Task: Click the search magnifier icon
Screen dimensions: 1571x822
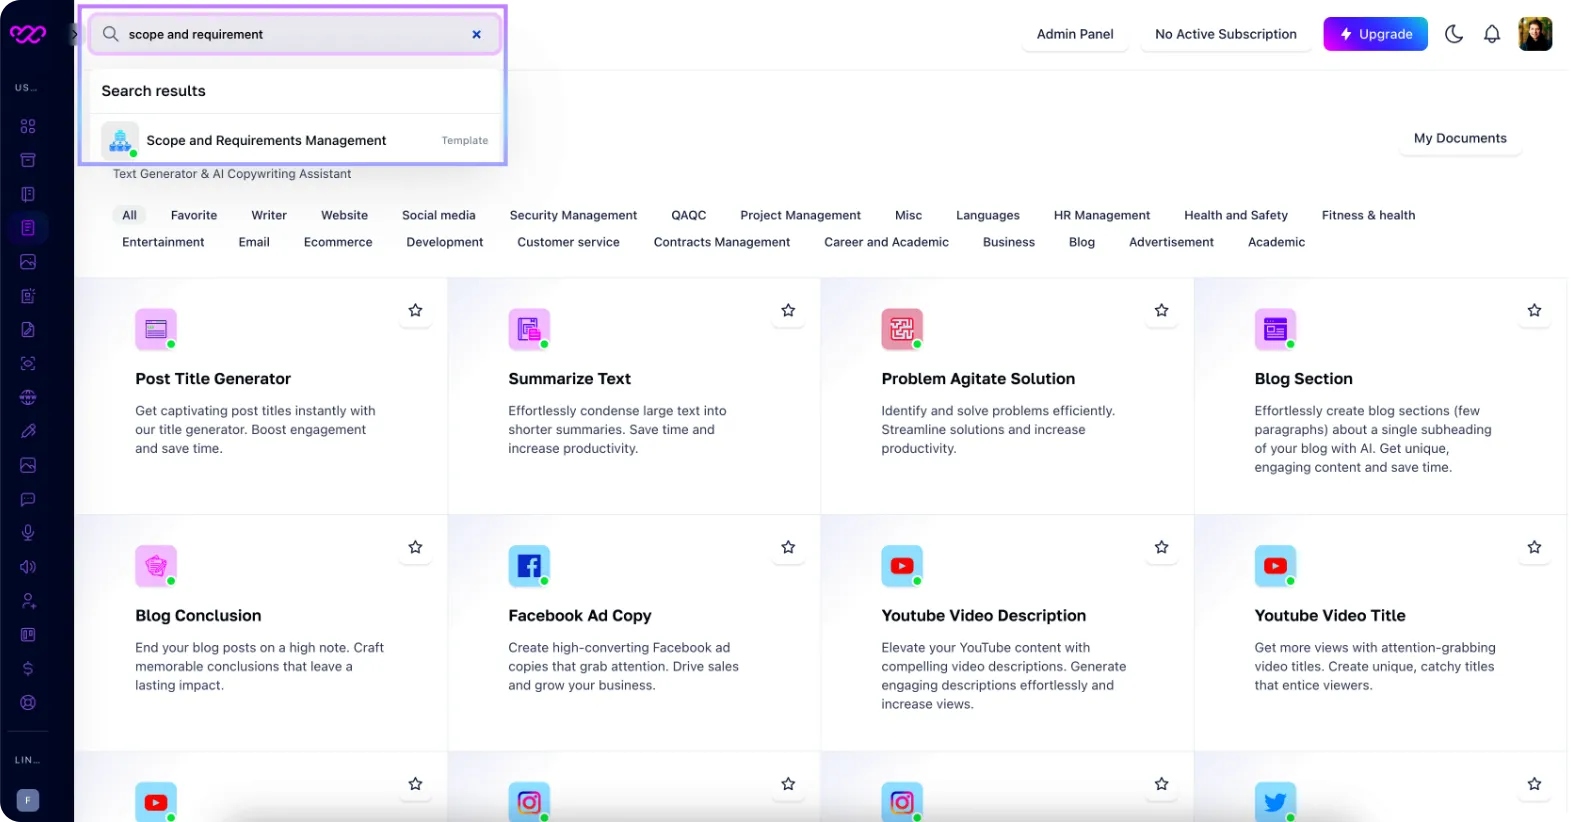Action: (110, 34)
